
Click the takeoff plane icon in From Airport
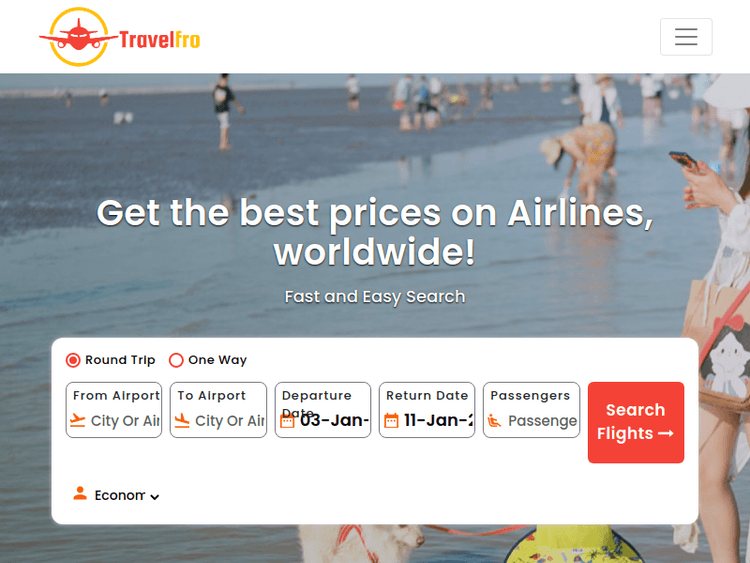coord(77,420)
